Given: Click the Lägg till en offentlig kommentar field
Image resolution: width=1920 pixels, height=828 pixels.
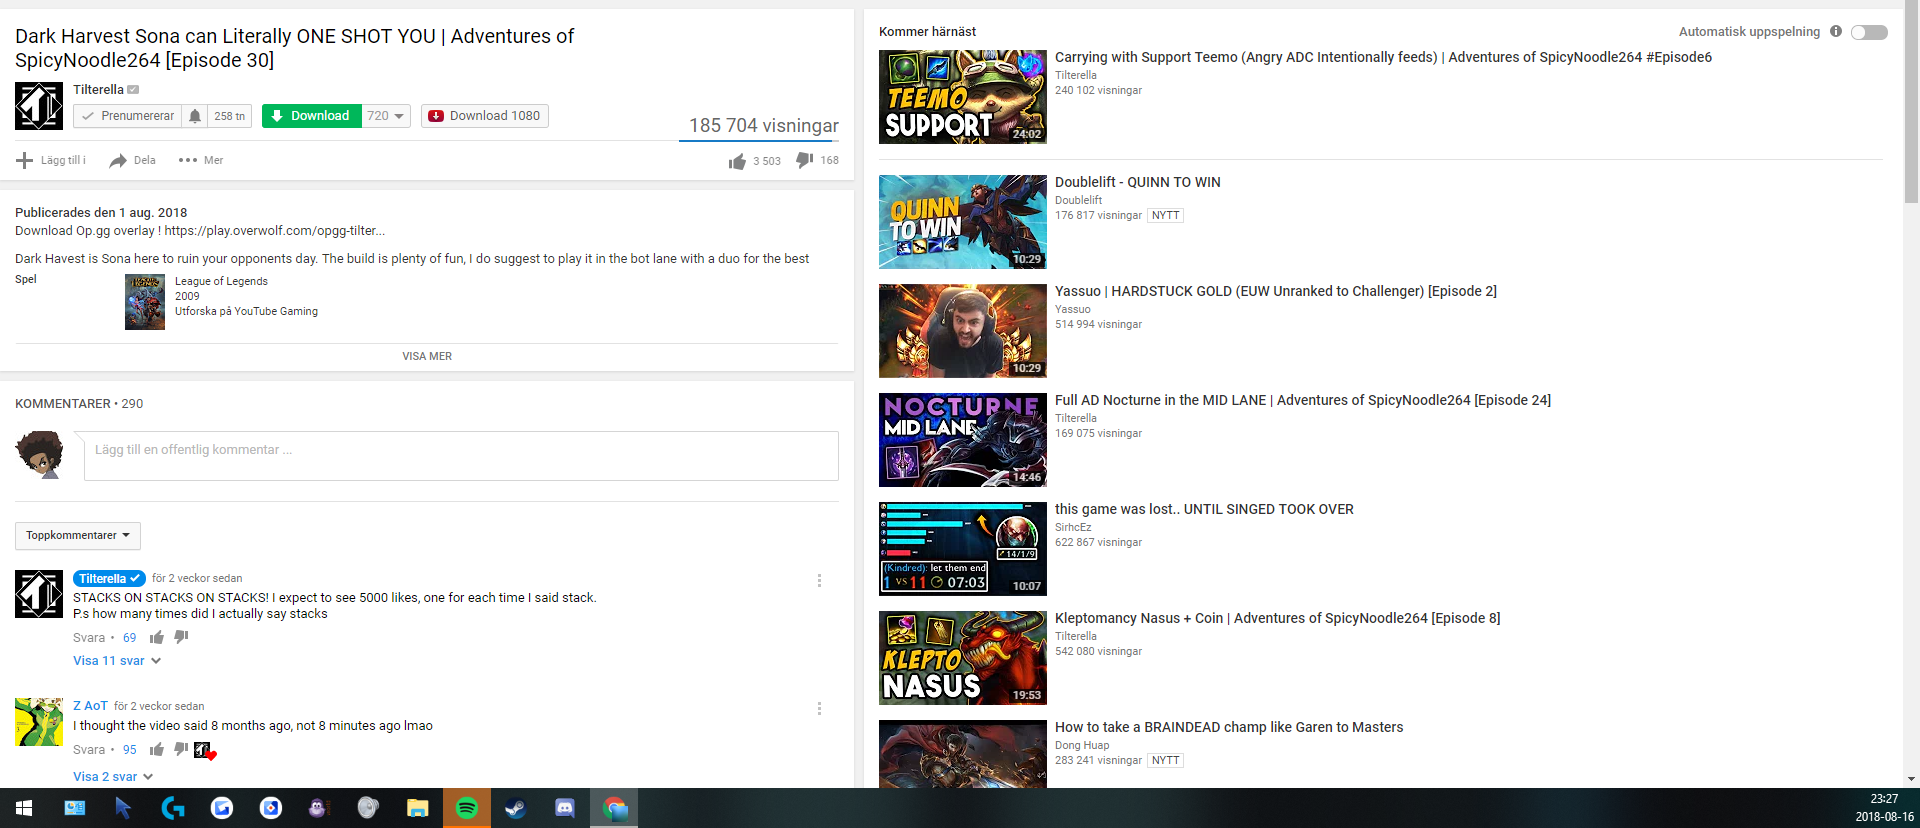Looking at the screenshot, I should click(x=461, y=456).
